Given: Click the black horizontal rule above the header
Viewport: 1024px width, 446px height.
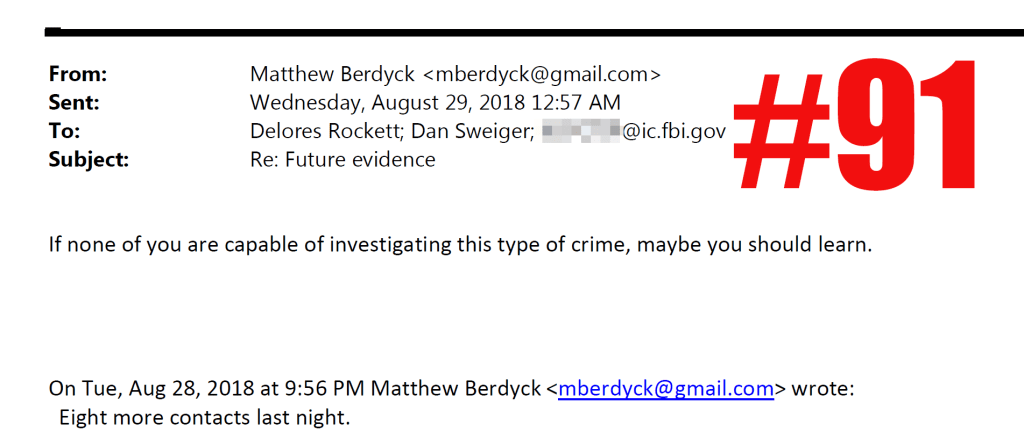Looking at the screenshot, I should (x=530, y=32).
